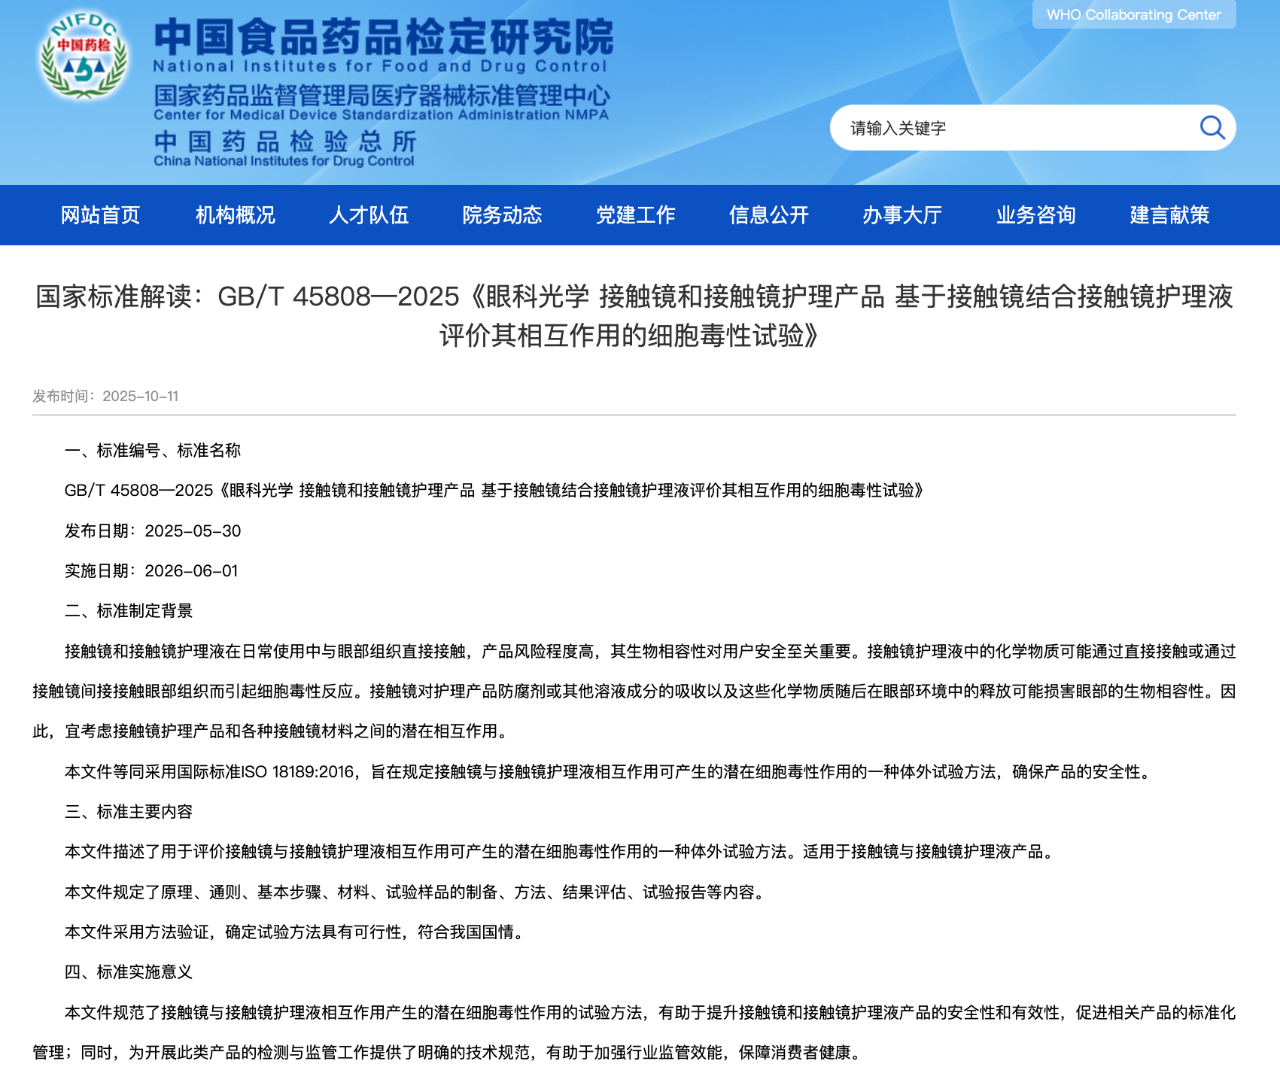This screenshot has height=1085, width=1280.
Task: Click the 中国食品药品检定研究院 site title
Action: (x=383, y=38)
